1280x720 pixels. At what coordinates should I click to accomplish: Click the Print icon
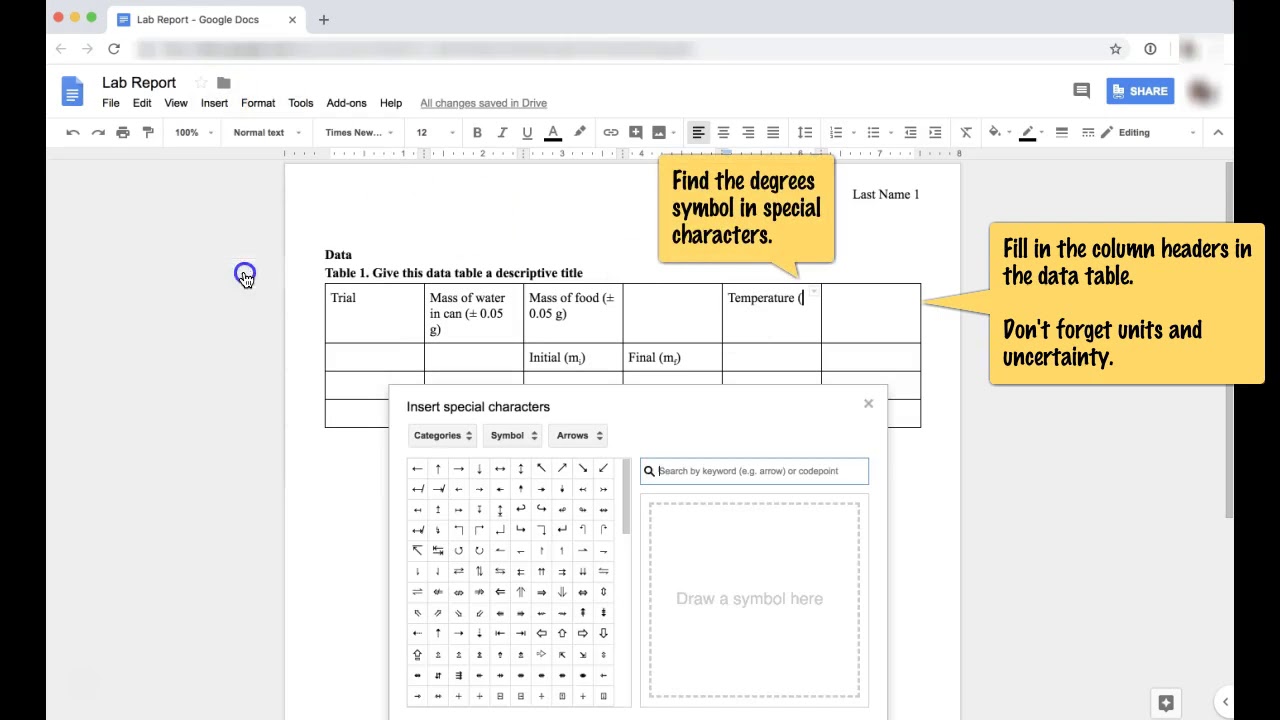click(x=123, y=132)
